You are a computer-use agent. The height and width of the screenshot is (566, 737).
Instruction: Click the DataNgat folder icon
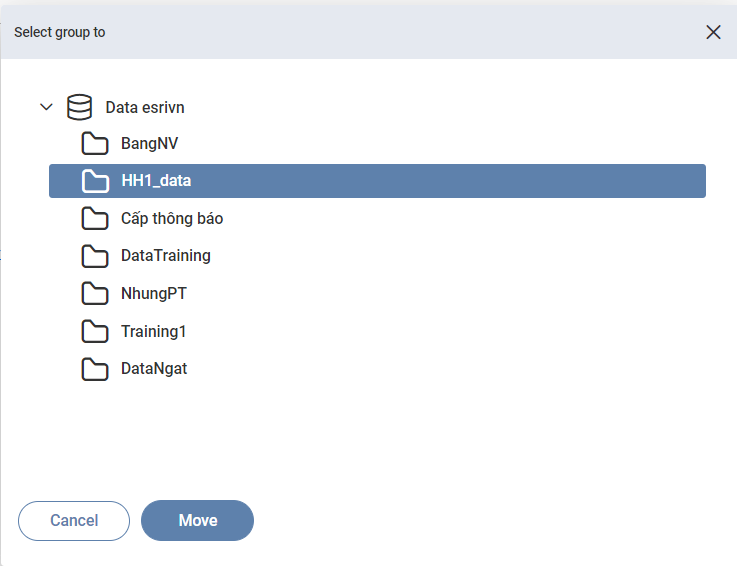pos(95,369)
